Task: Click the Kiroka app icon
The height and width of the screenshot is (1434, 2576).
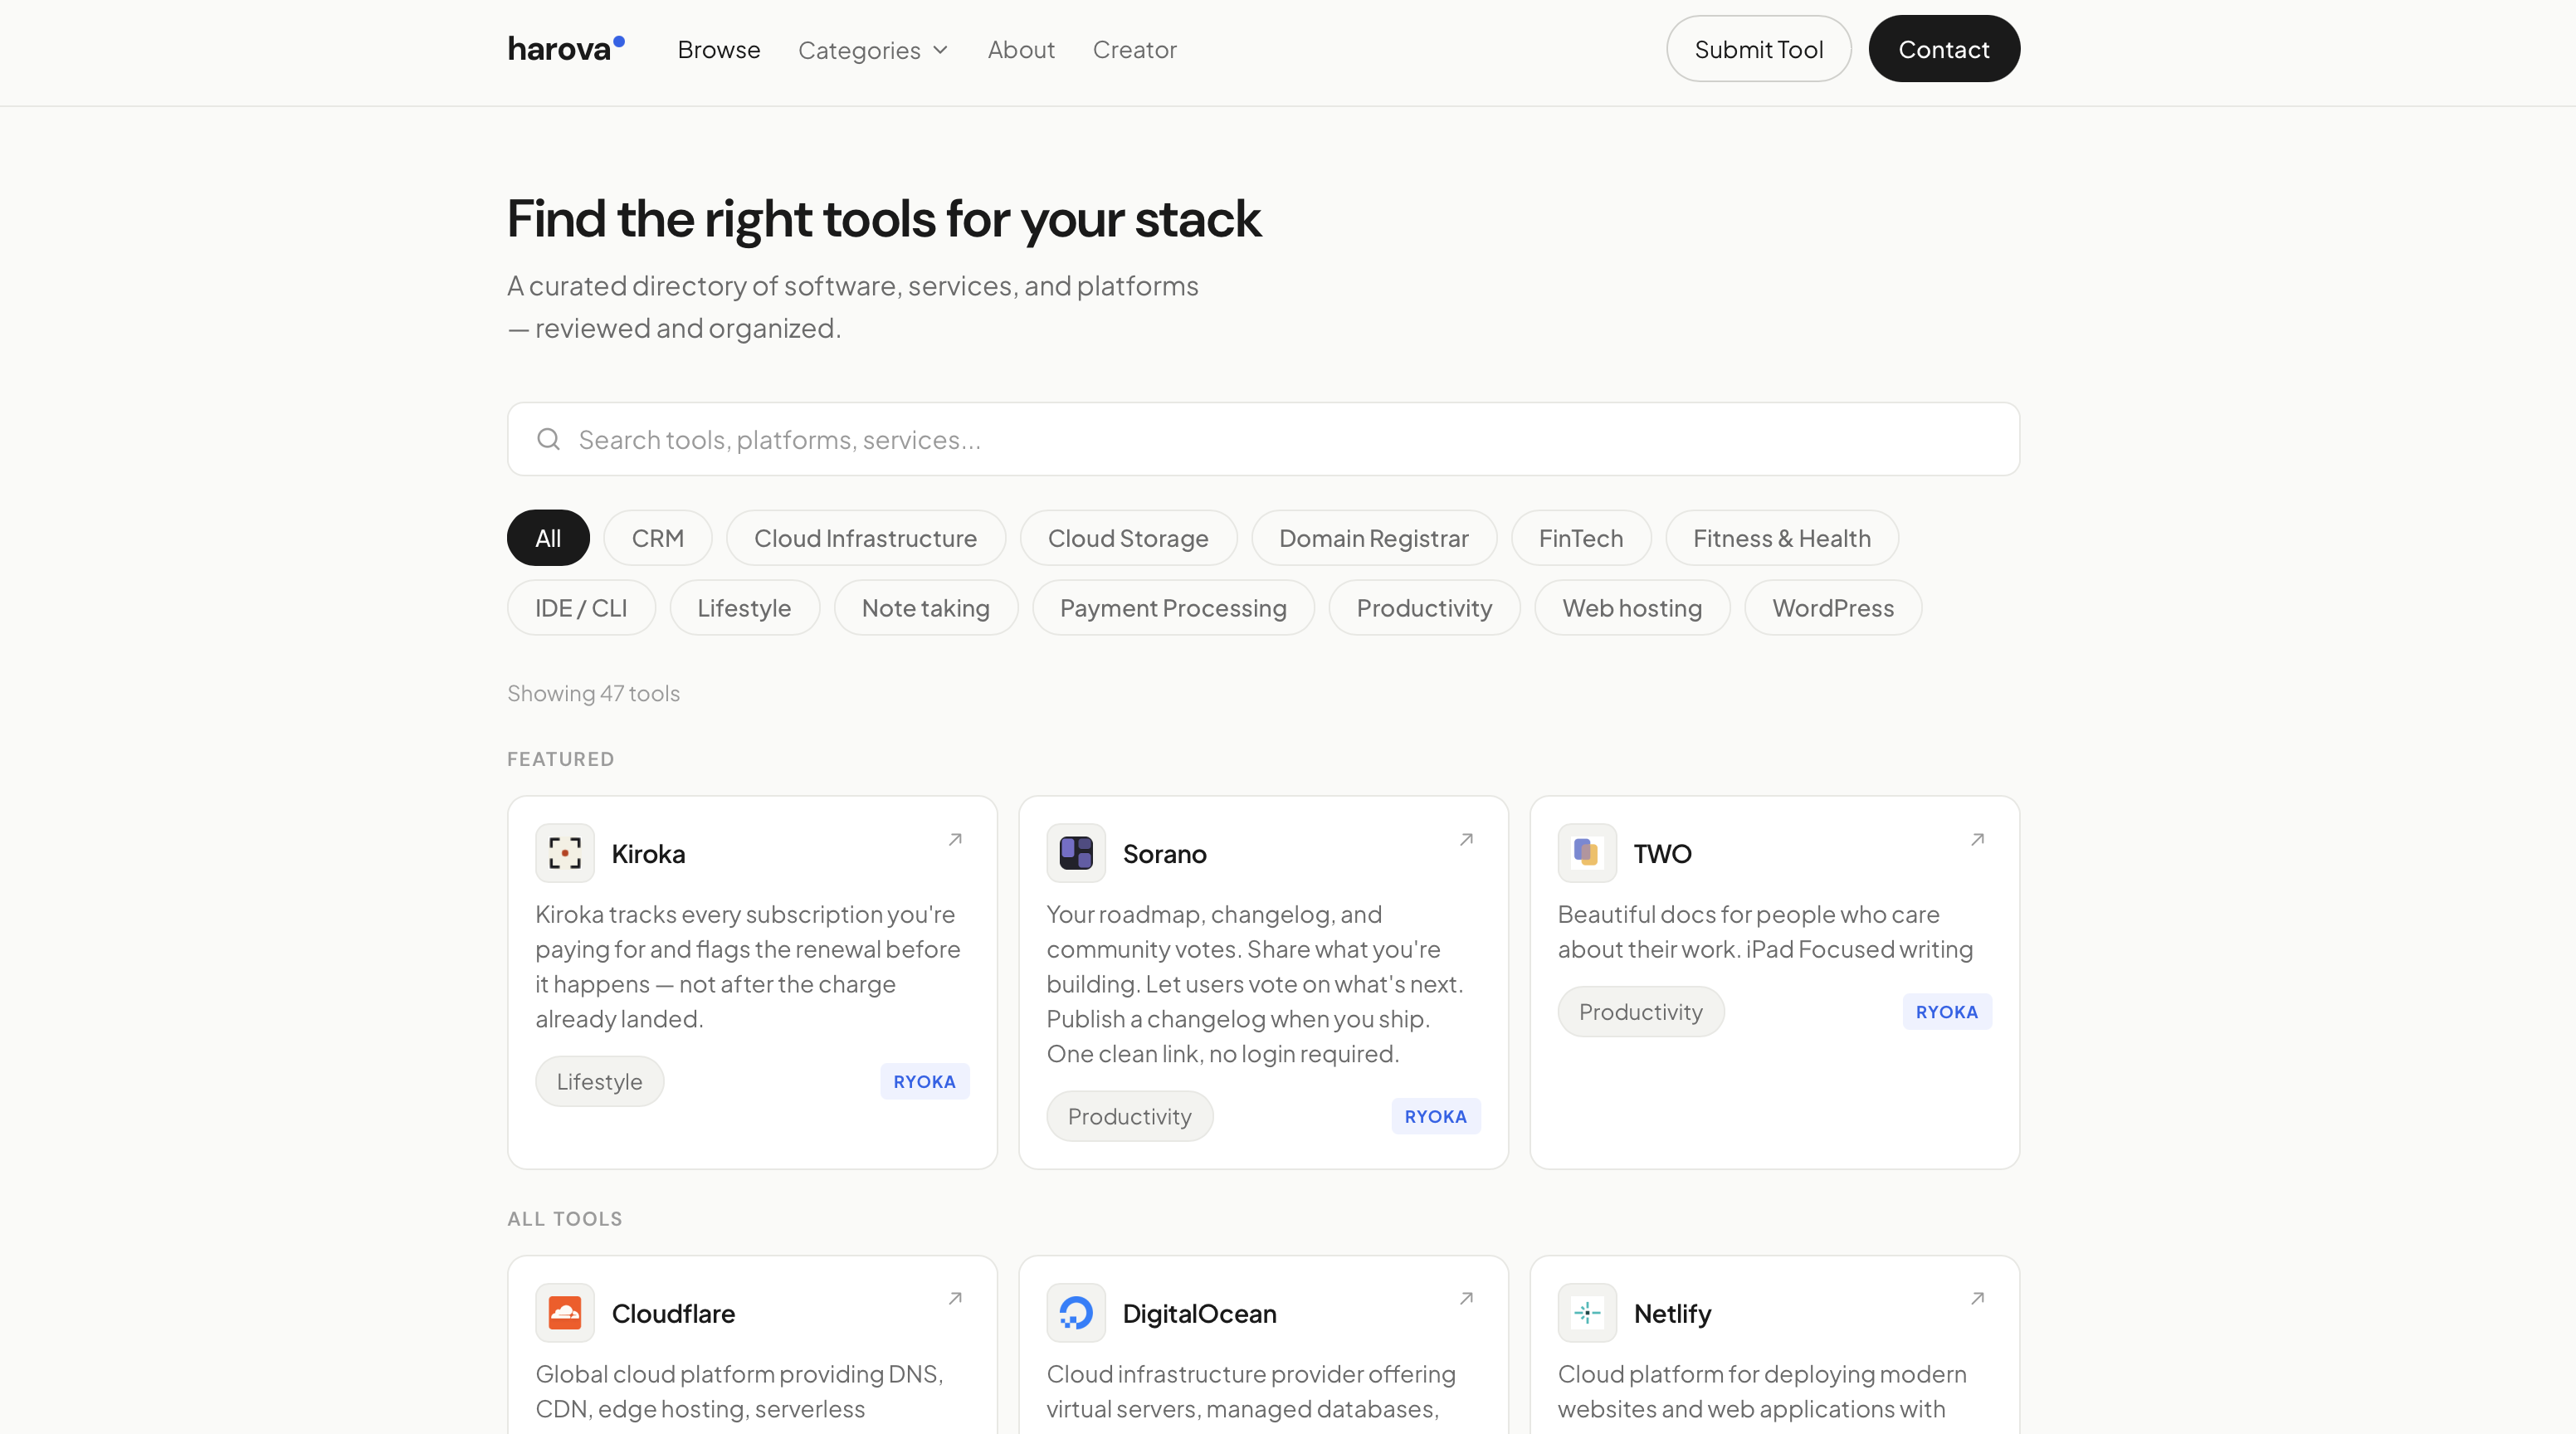Action: tap(565, 853)
